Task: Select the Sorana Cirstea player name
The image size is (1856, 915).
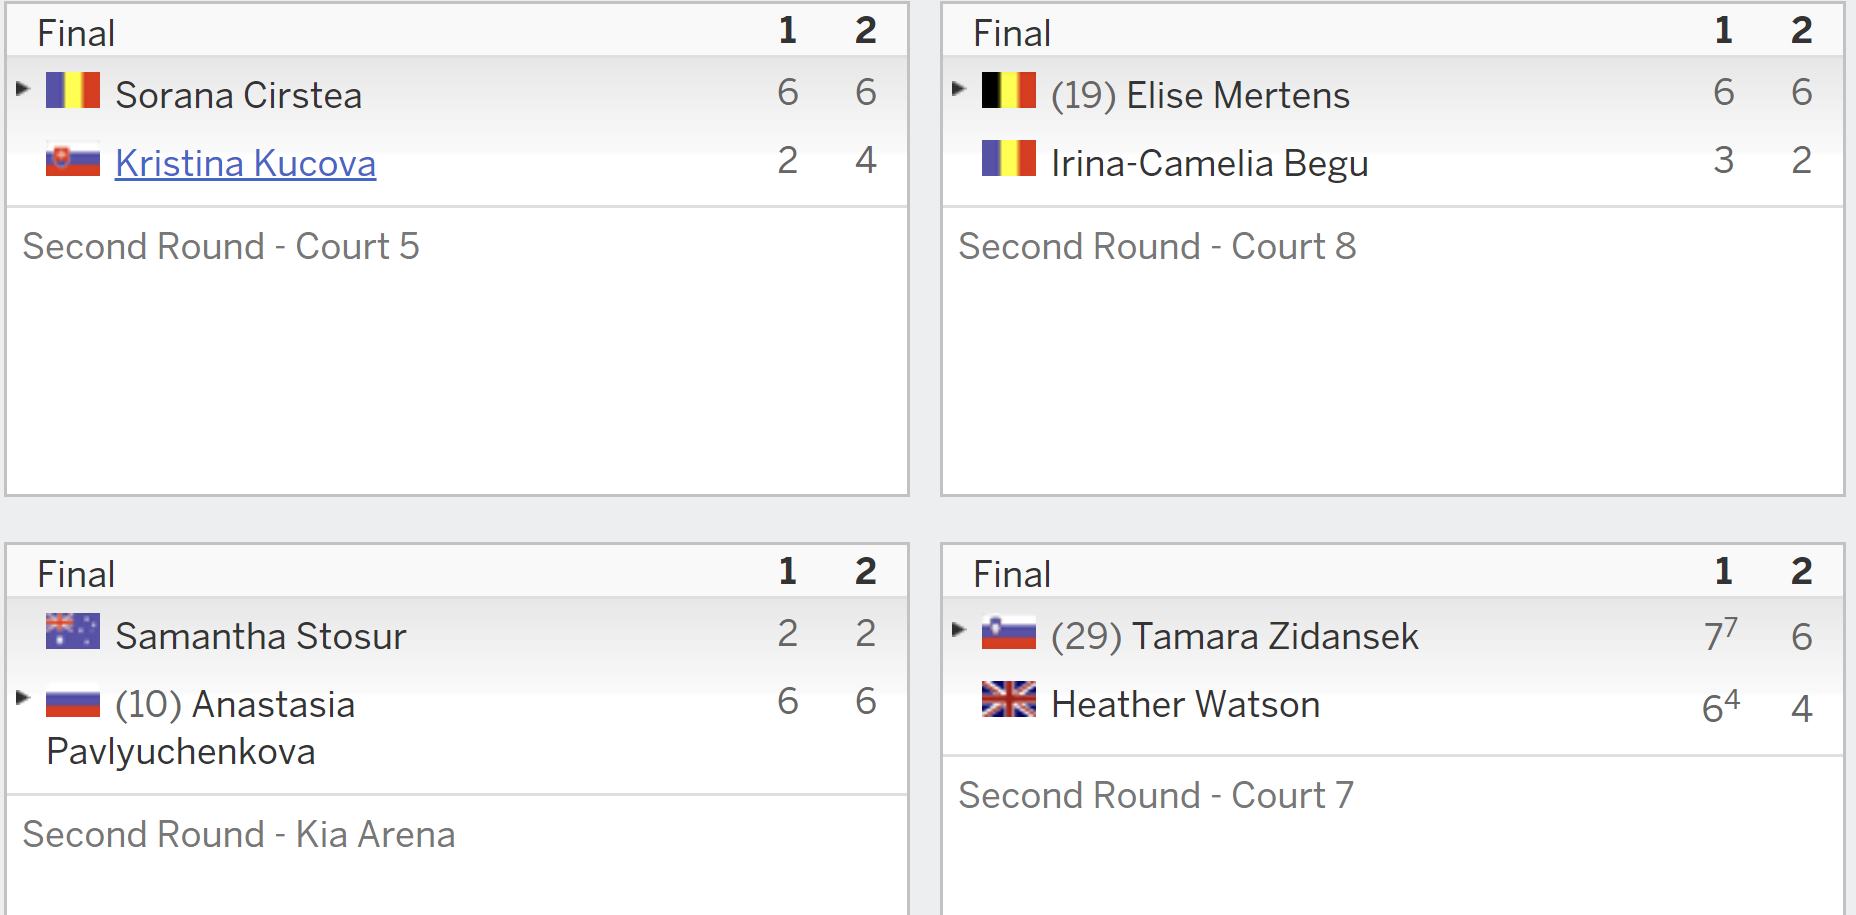Action: point(239,95)
